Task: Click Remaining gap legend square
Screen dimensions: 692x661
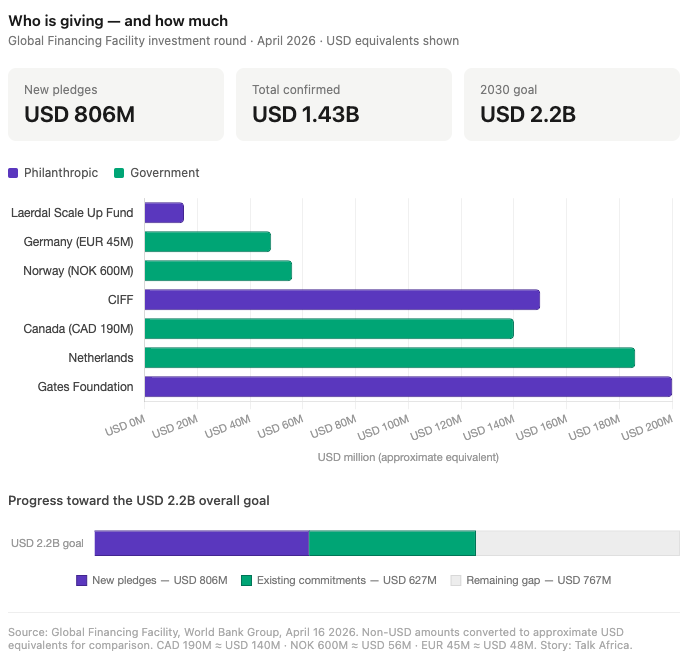Action: [456, 581]
